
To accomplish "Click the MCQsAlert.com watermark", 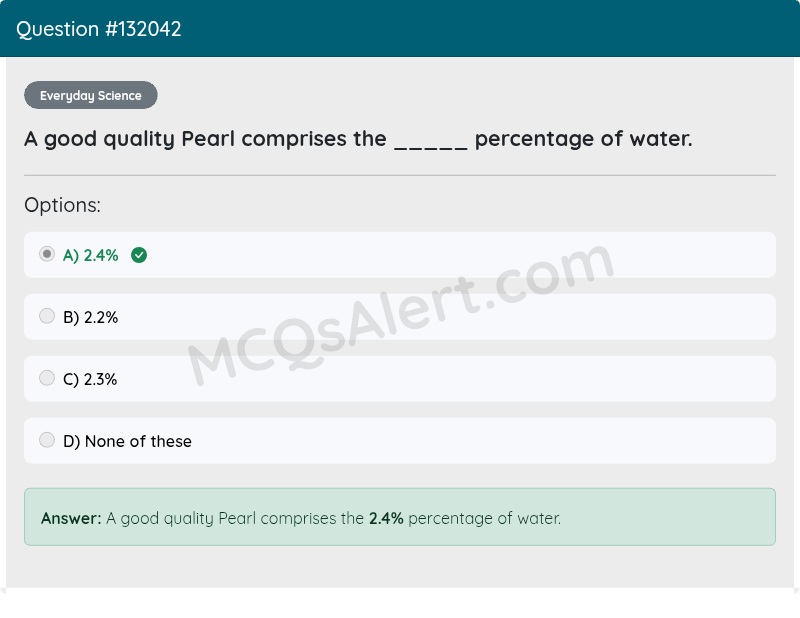I will (401, 314).
